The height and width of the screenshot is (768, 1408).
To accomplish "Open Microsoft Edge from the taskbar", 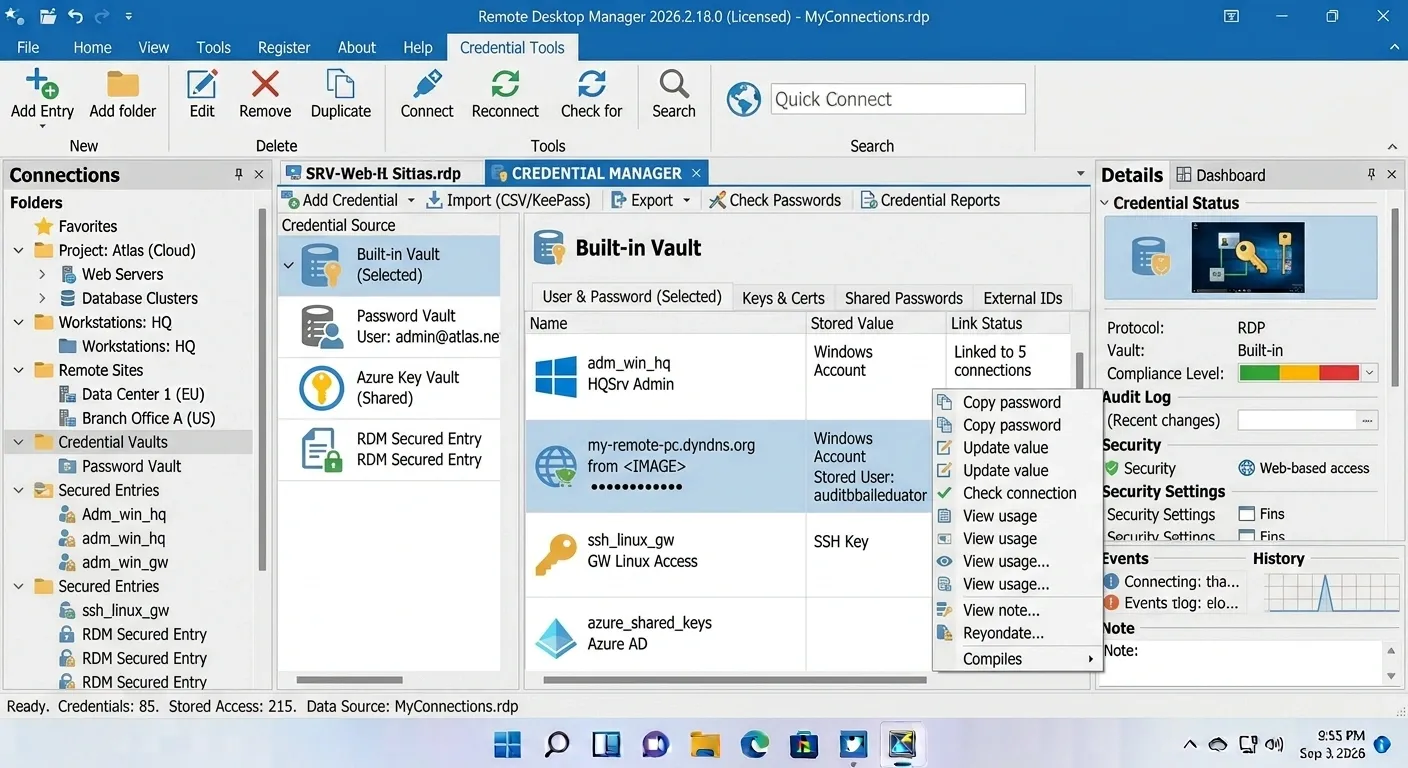I will pos(754,744).
